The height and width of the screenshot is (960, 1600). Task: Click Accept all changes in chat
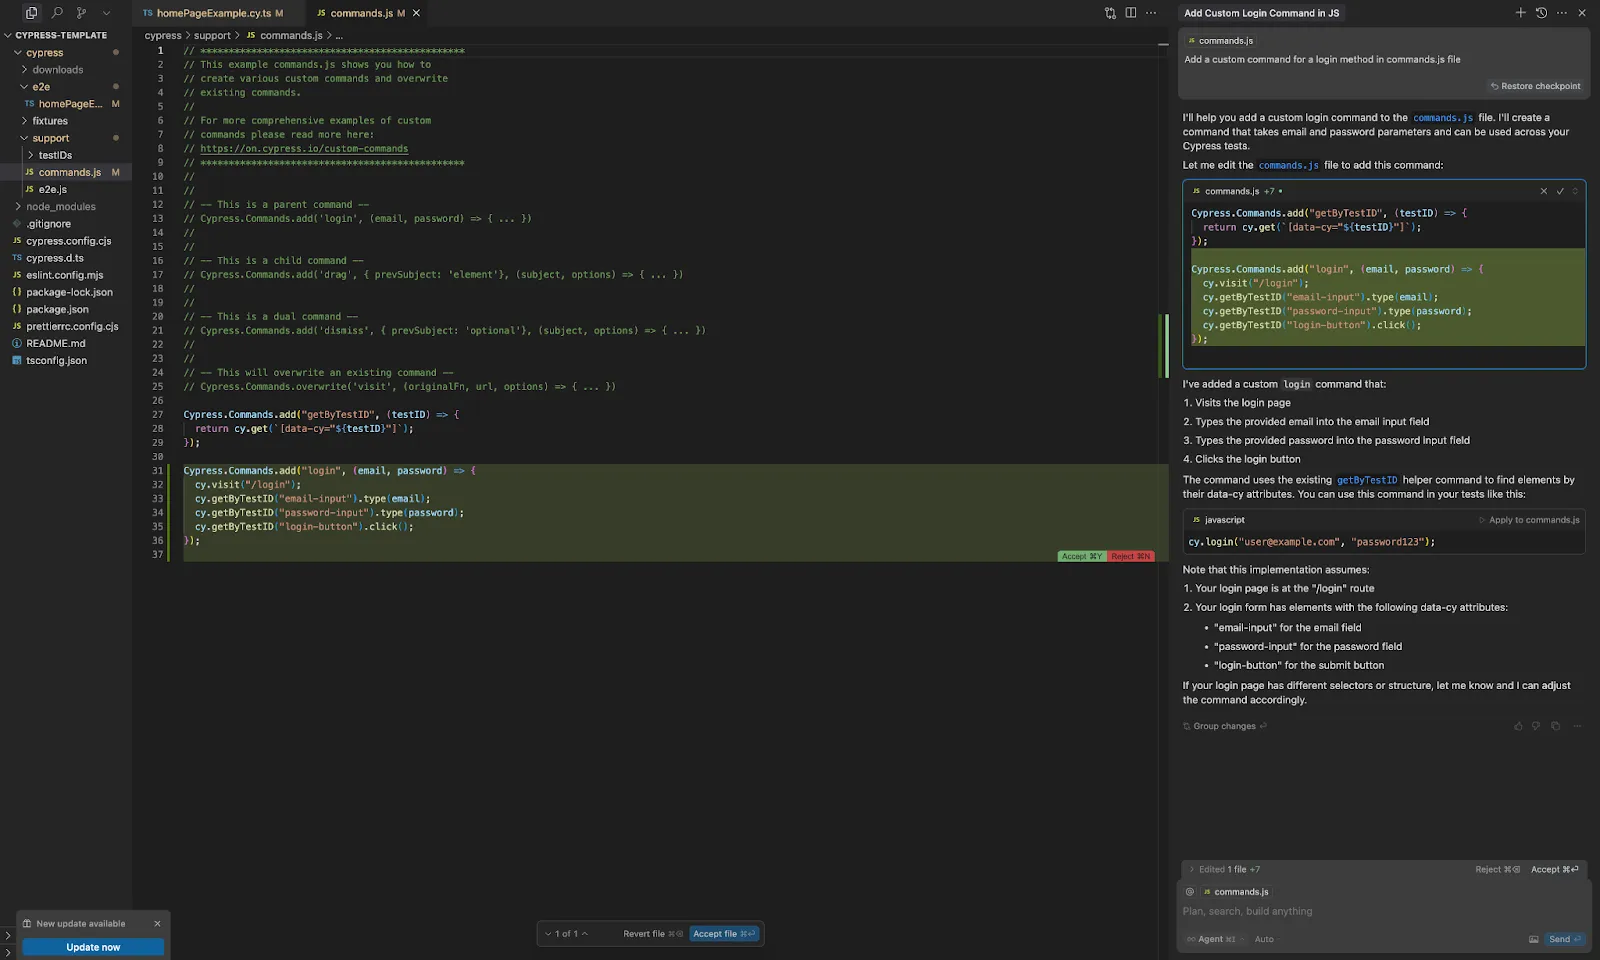(x=1555, y=869)
